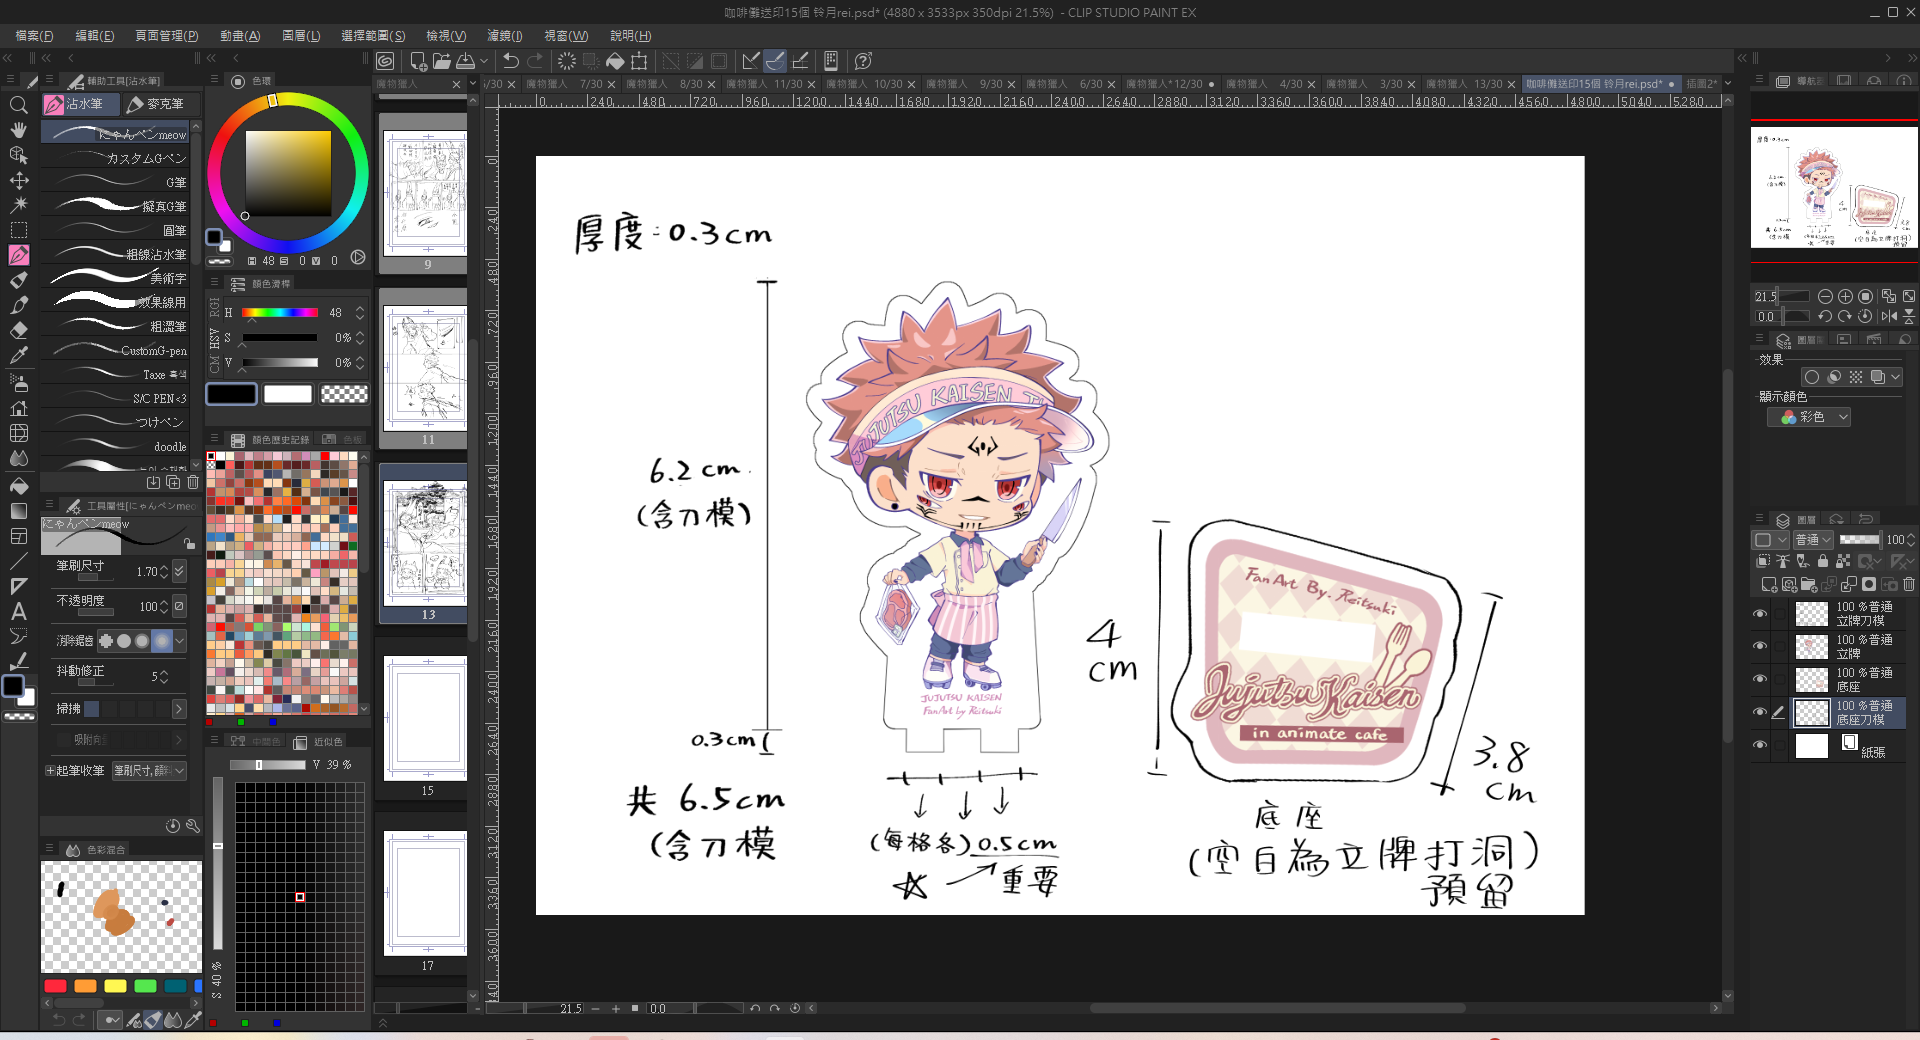Select the Eyedropper tool
This screenshot has height=1040, width=1920.
tap(18, 355)
